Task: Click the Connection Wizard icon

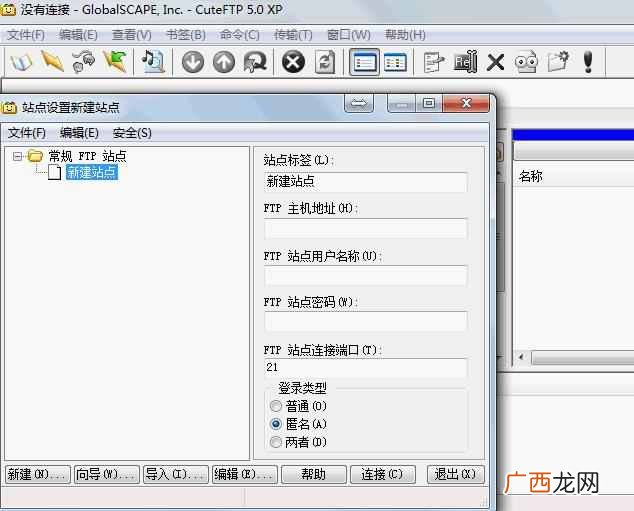Action: [83, 62]
